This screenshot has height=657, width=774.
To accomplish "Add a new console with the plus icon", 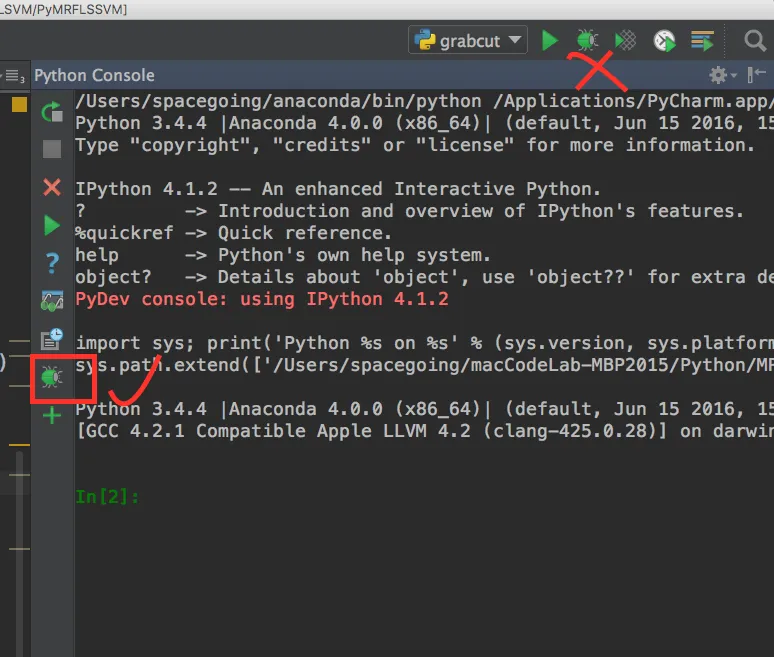I will 52,415.
